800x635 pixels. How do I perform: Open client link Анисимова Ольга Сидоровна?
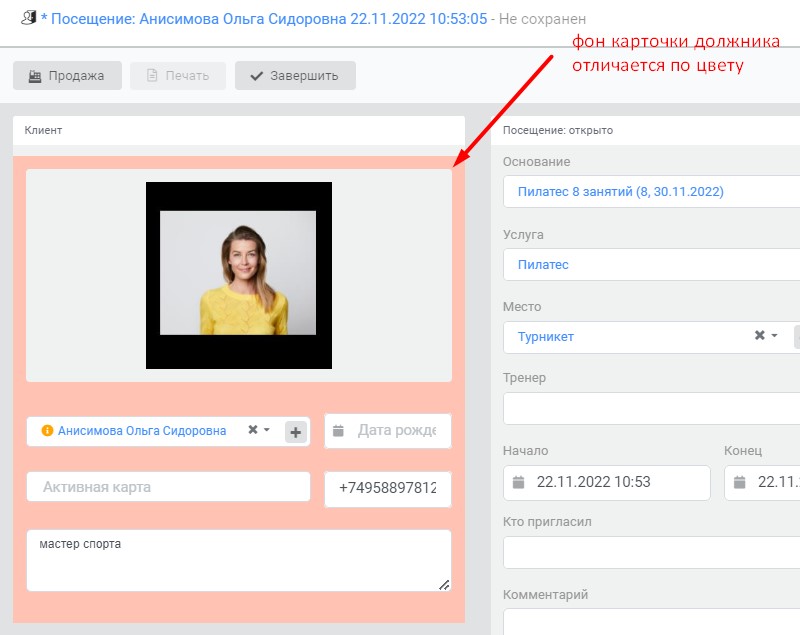coord(142,430)
